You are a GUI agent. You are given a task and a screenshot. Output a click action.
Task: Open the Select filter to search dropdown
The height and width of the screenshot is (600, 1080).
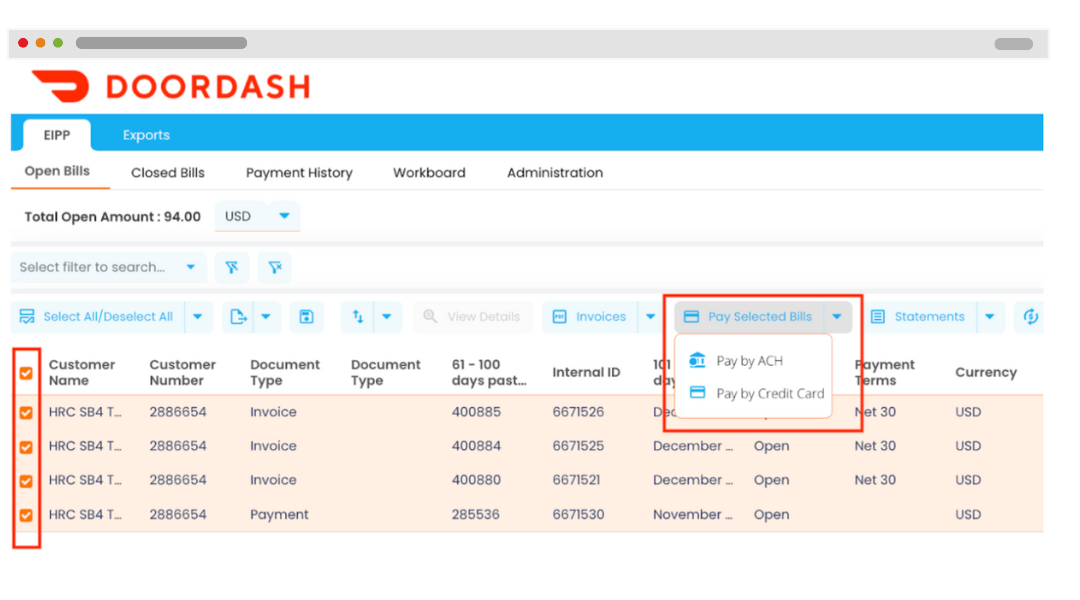click(108, 267)
